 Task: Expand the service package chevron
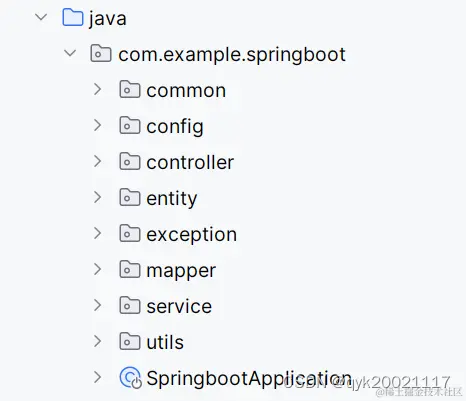pyautogui.click(x=98, y=305)
